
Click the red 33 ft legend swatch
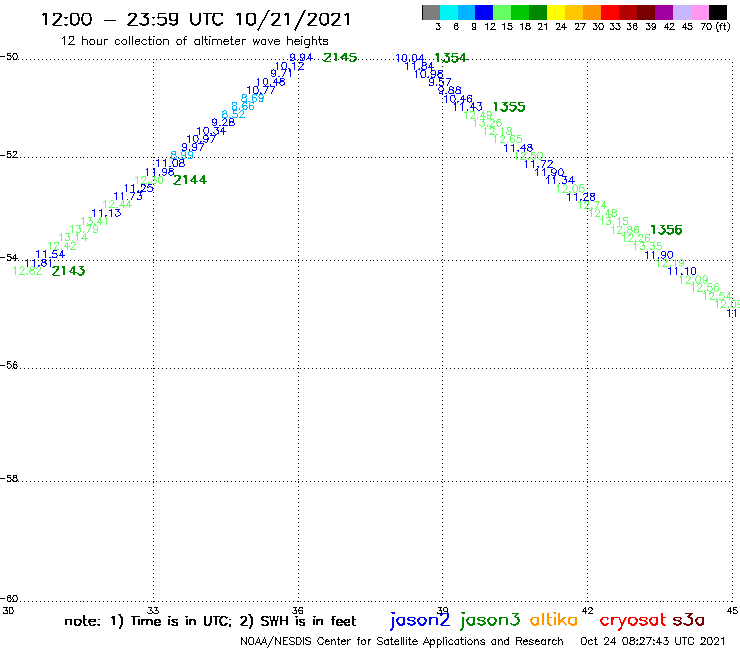[610, 13]
